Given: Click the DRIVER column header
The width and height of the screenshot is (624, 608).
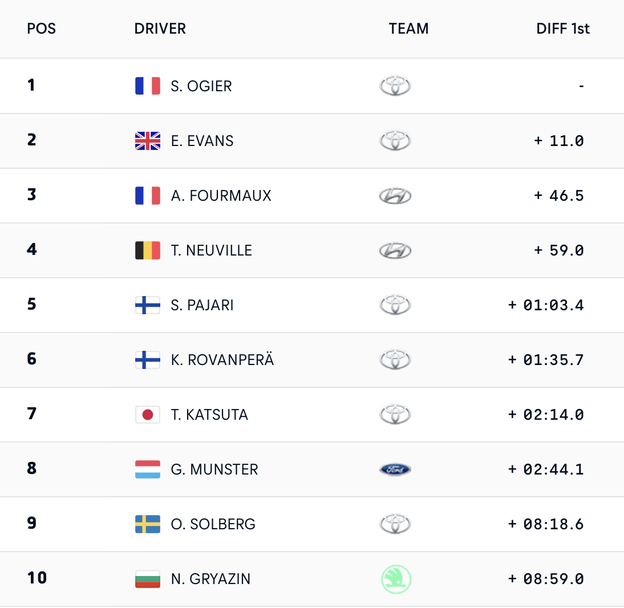Looking at the screenshot, I should (160, 29).
